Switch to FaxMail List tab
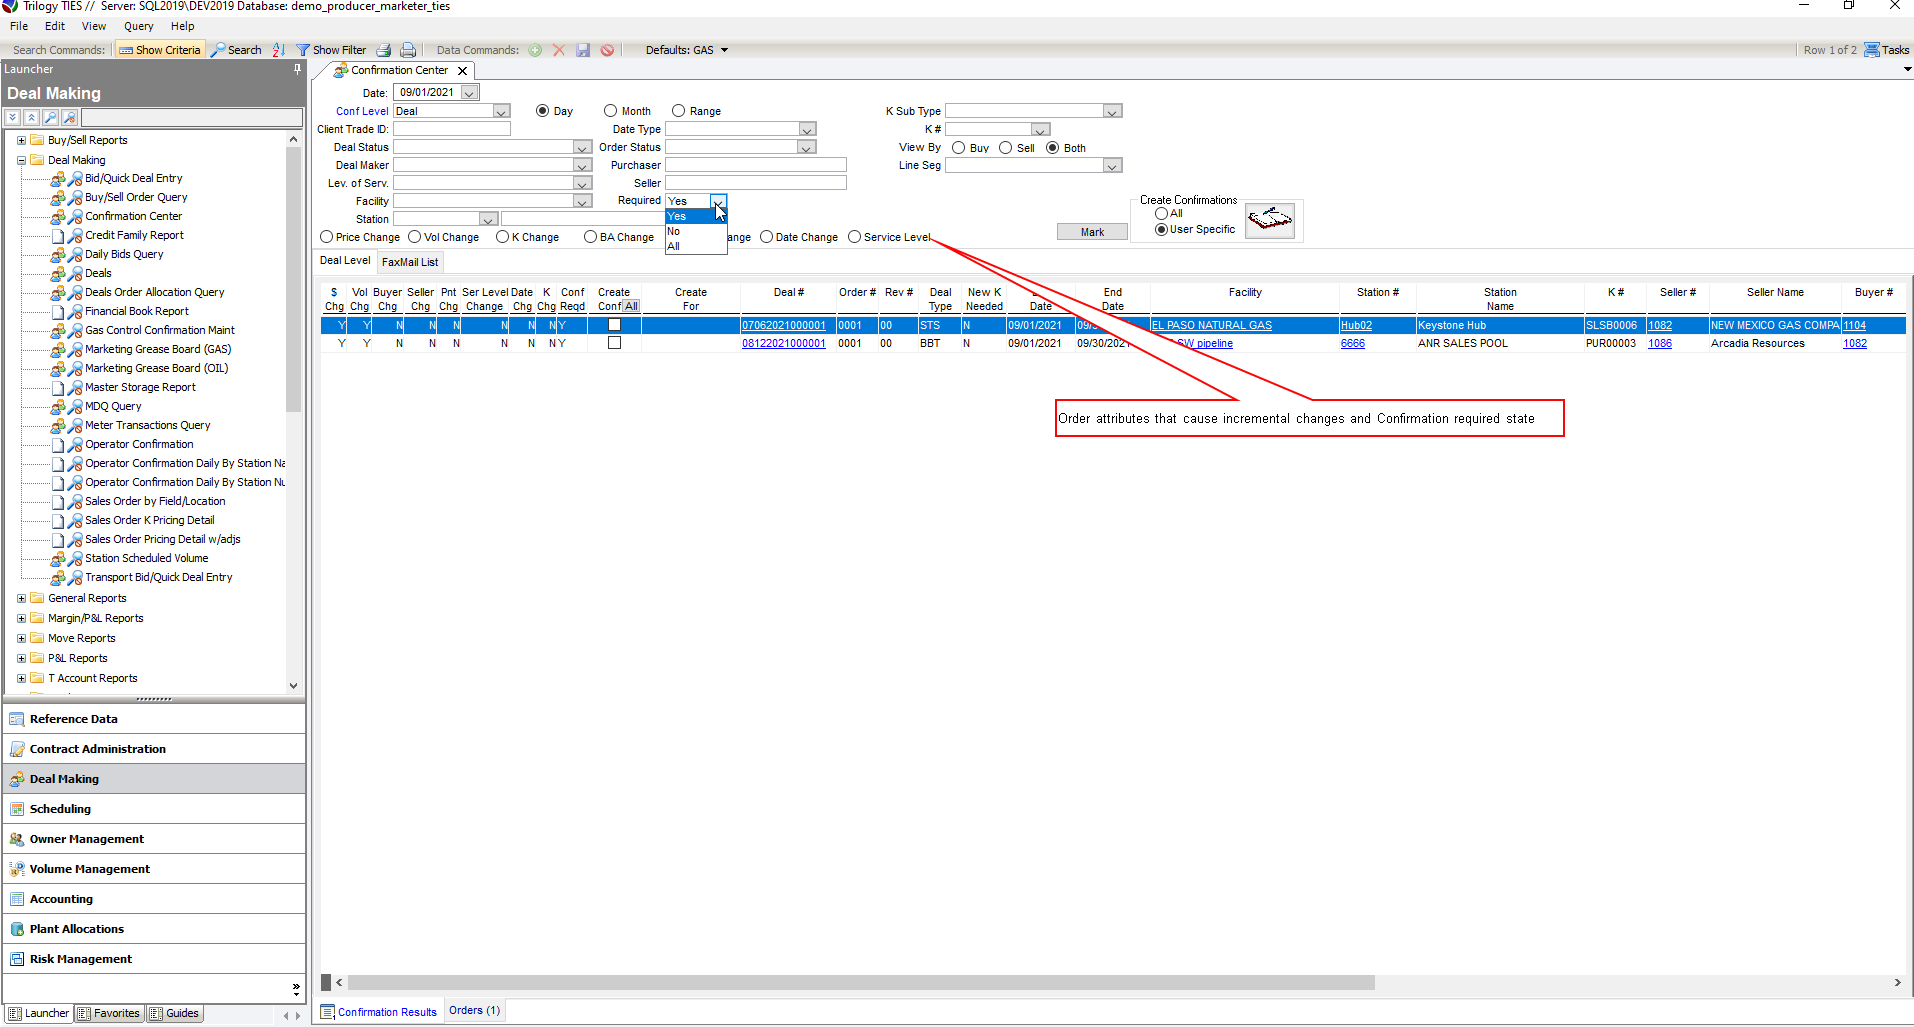The height and width of the screenshot is (1027, 1914). (x=410, y=262)
